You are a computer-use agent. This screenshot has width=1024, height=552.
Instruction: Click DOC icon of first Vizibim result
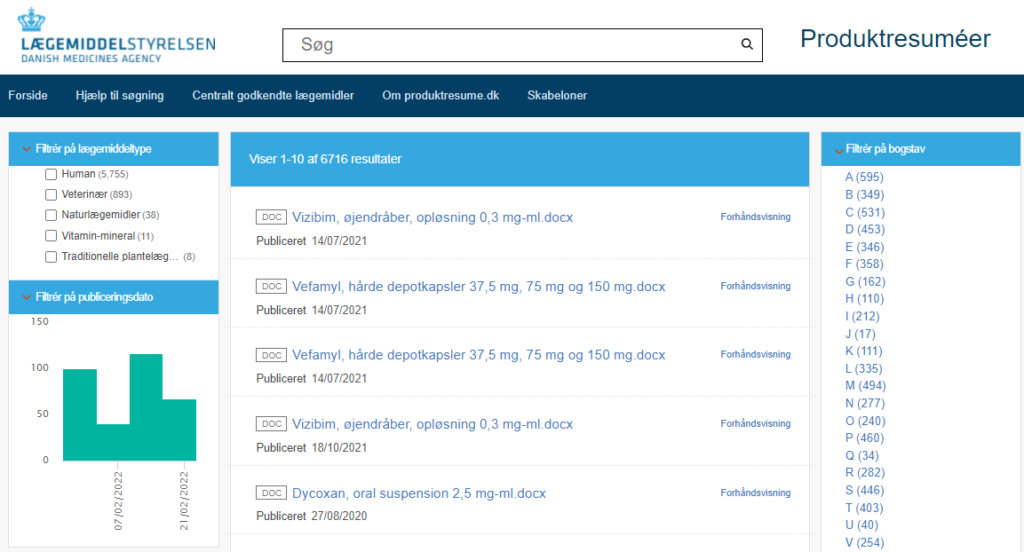click(270, 217)
